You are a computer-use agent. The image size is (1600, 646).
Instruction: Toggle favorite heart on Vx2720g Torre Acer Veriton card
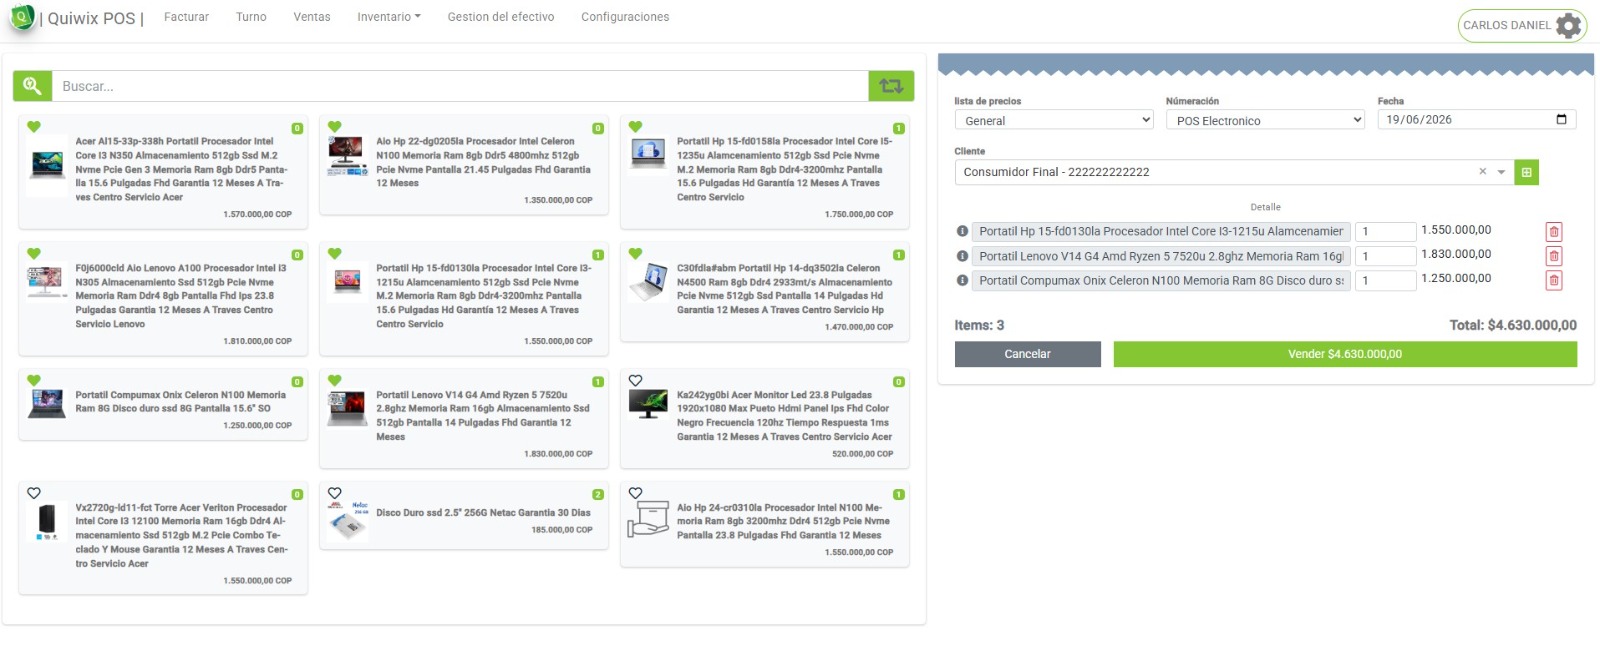coord(34,494)
